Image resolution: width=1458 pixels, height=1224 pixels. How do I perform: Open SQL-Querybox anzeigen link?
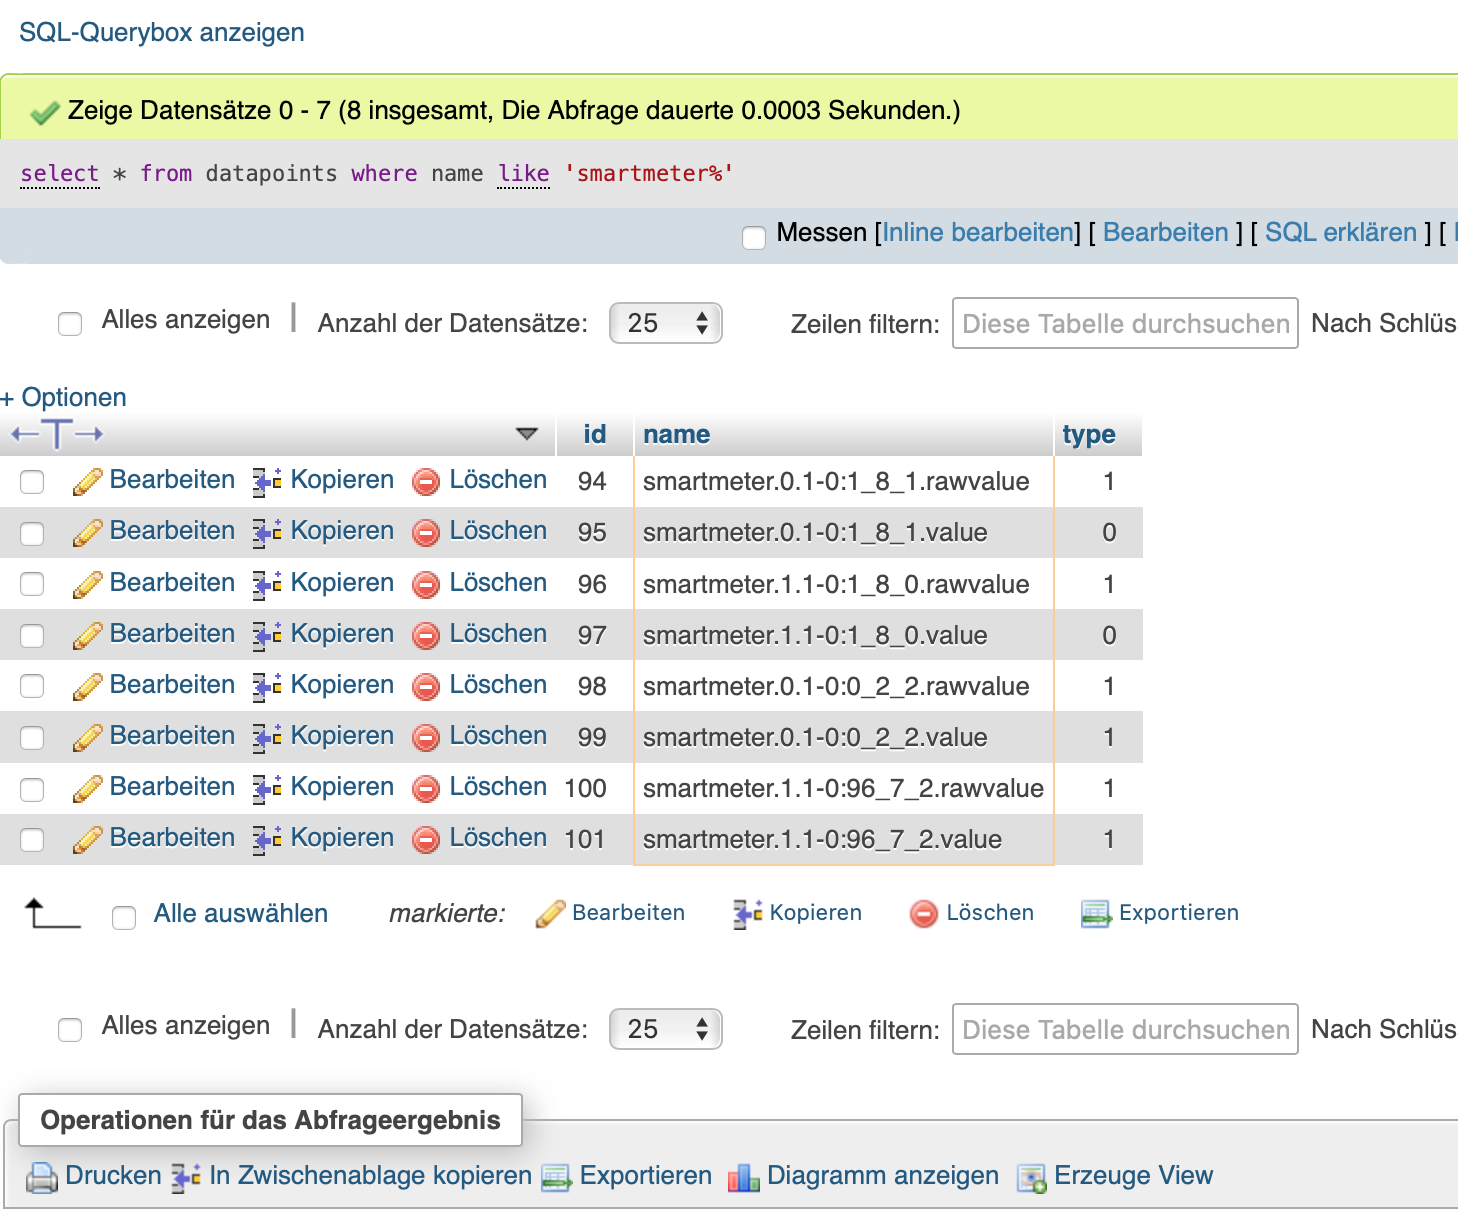(x=162, y=32)
